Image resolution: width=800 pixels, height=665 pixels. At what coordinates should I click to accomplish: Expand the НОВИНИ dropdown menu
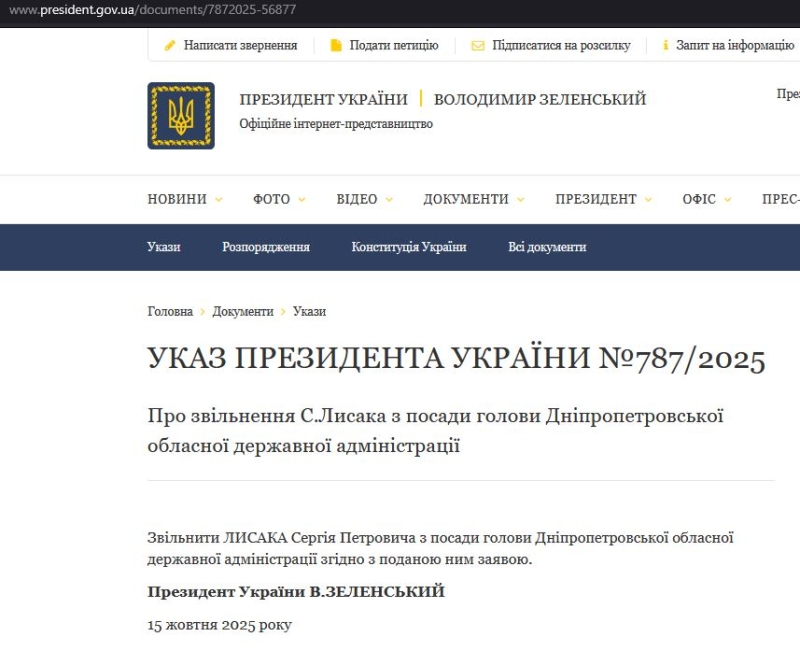pyautogui.click(x=185, y=199)
